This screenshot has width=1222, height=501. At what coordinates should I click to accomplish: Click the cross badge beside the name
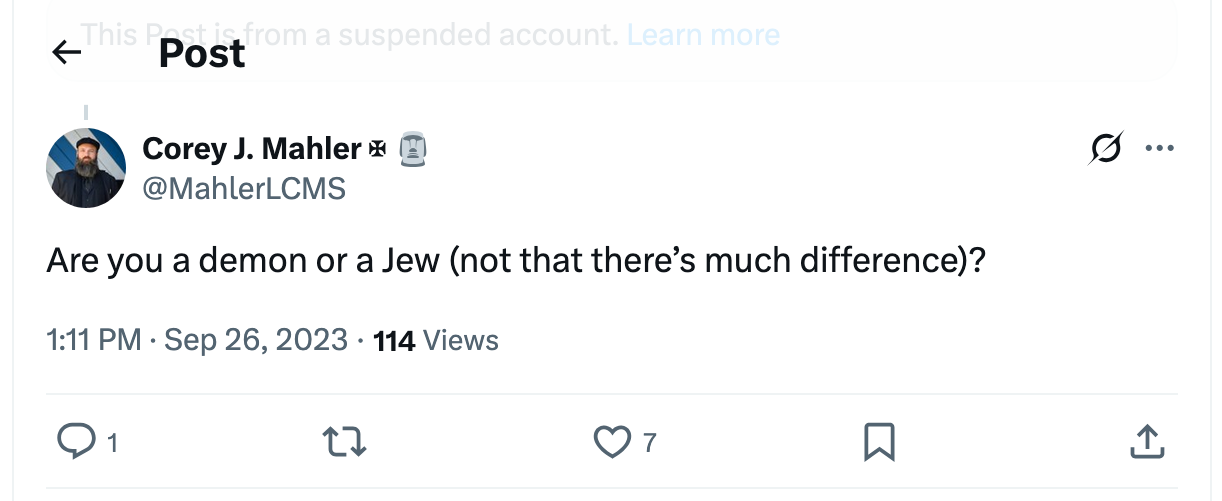(x=378, y=150)
